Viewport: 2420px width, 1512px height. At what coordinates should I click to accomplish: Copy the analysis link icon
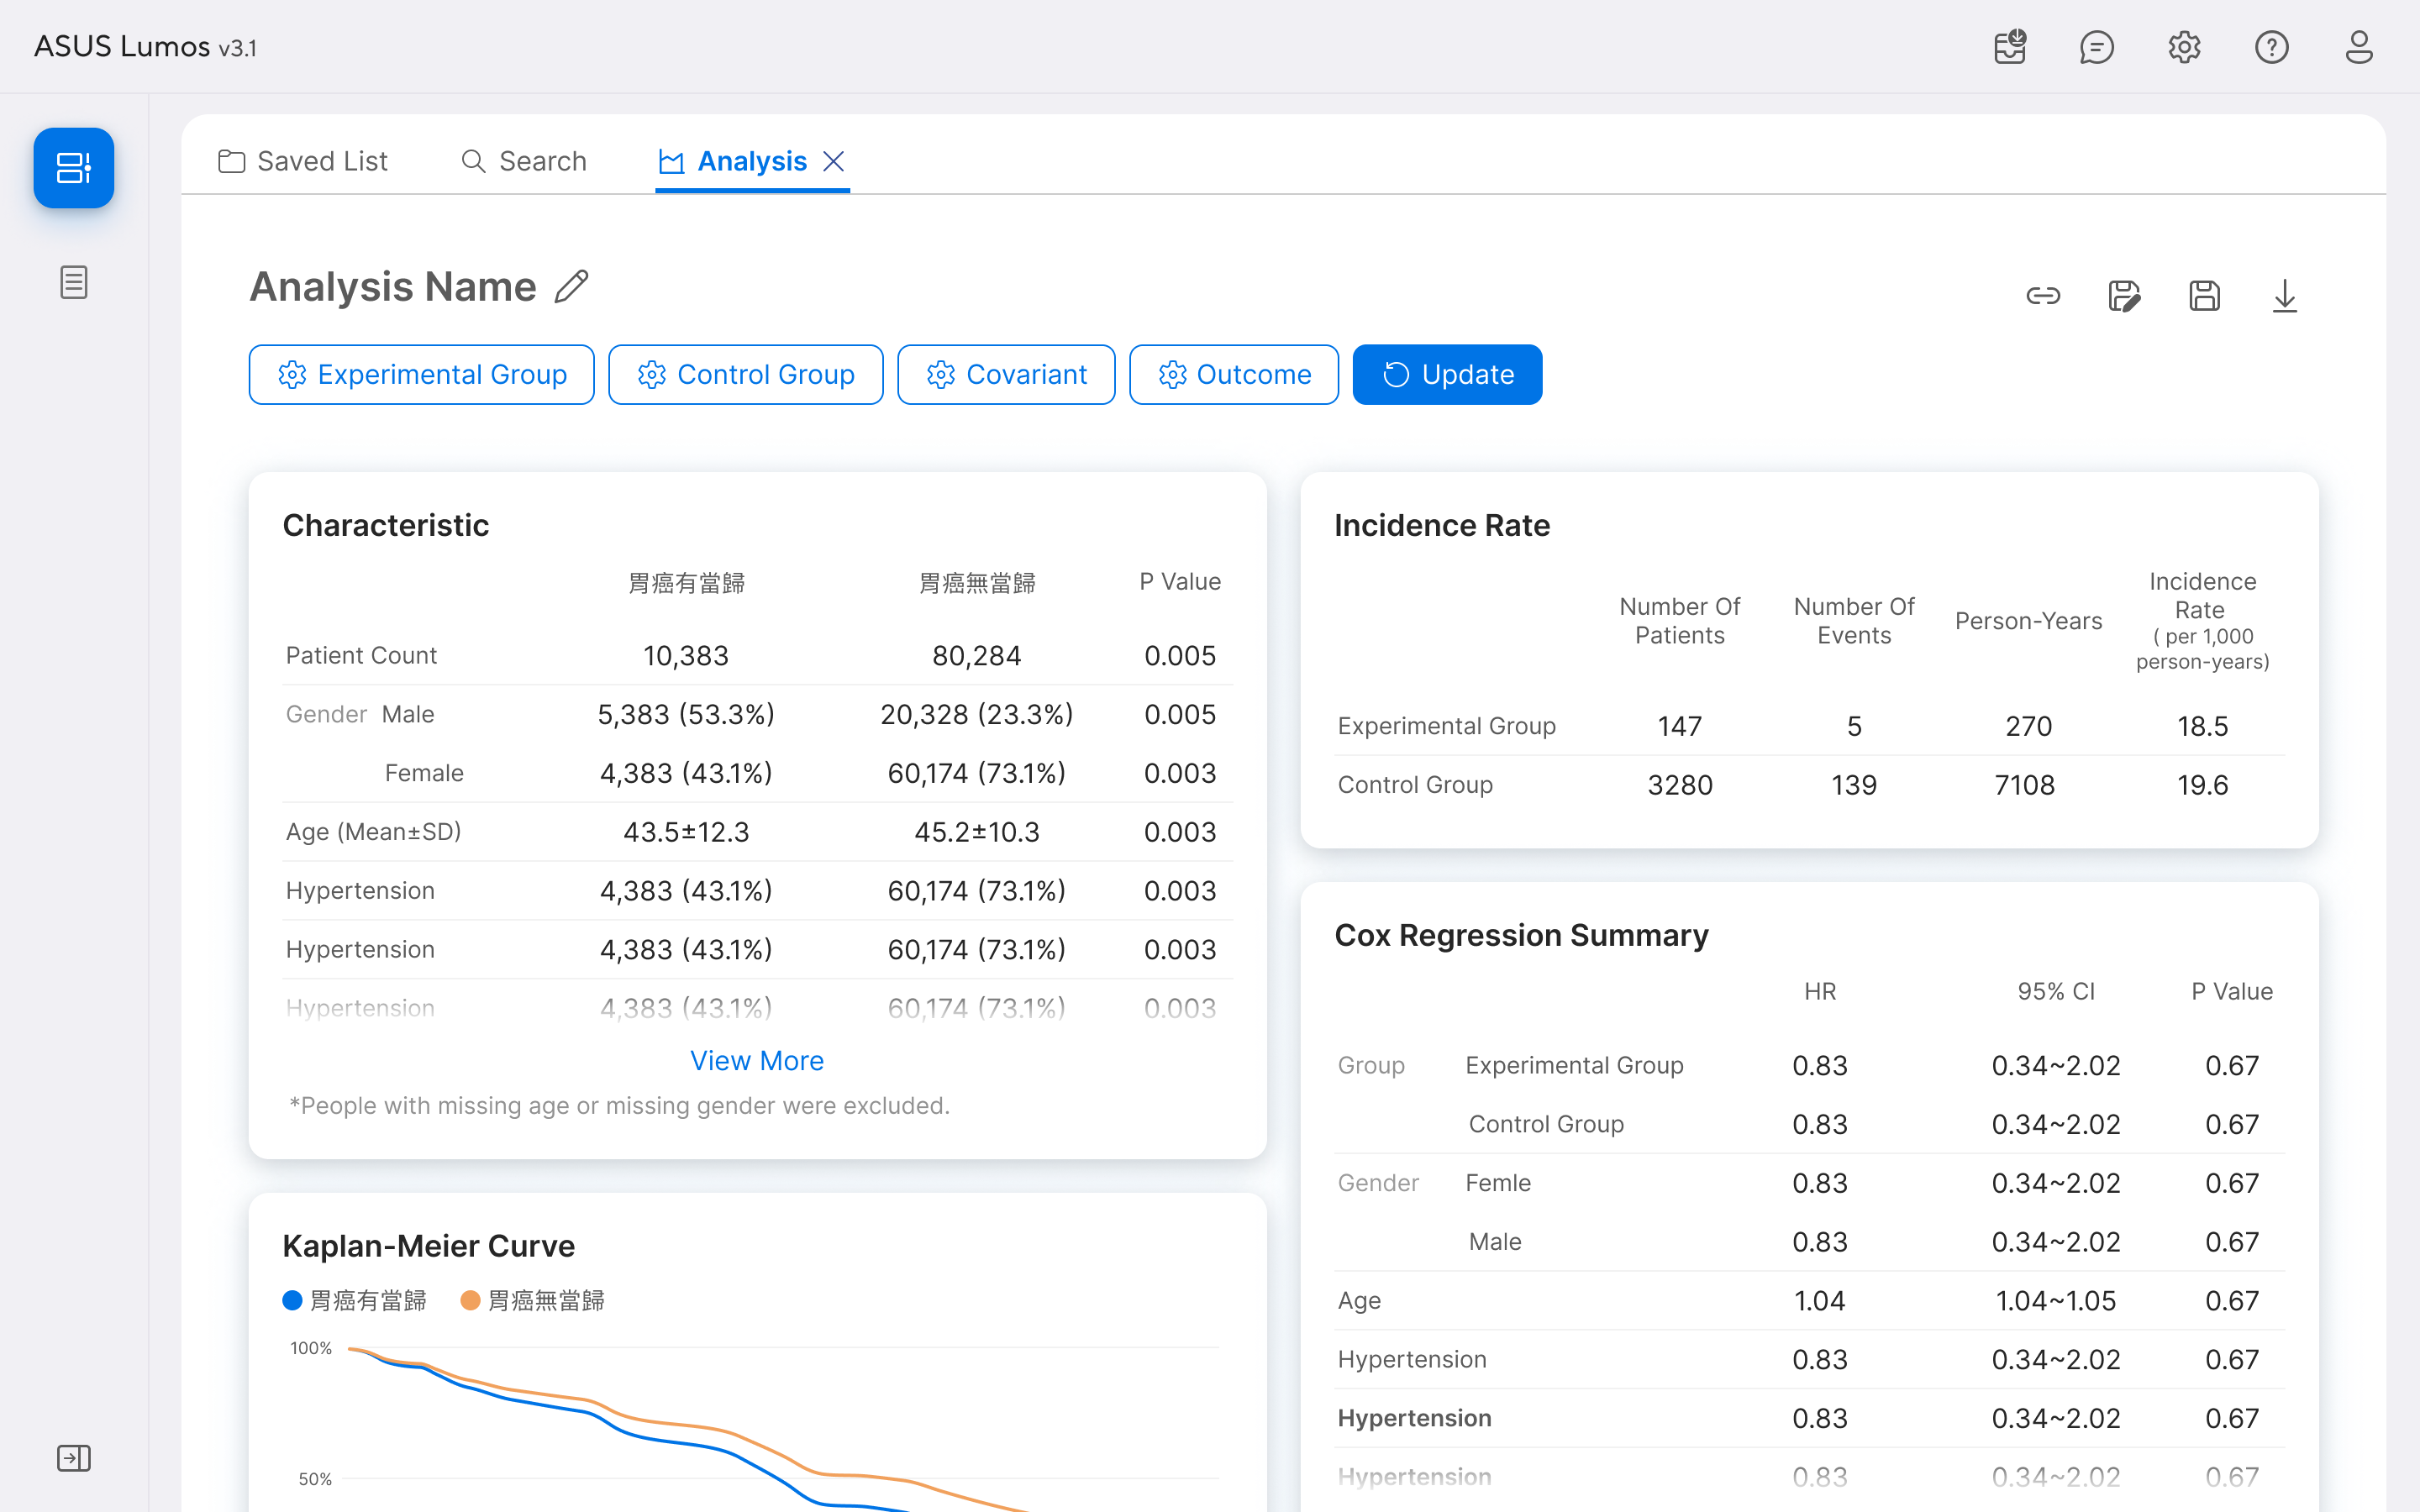(x=2043, y=296)
